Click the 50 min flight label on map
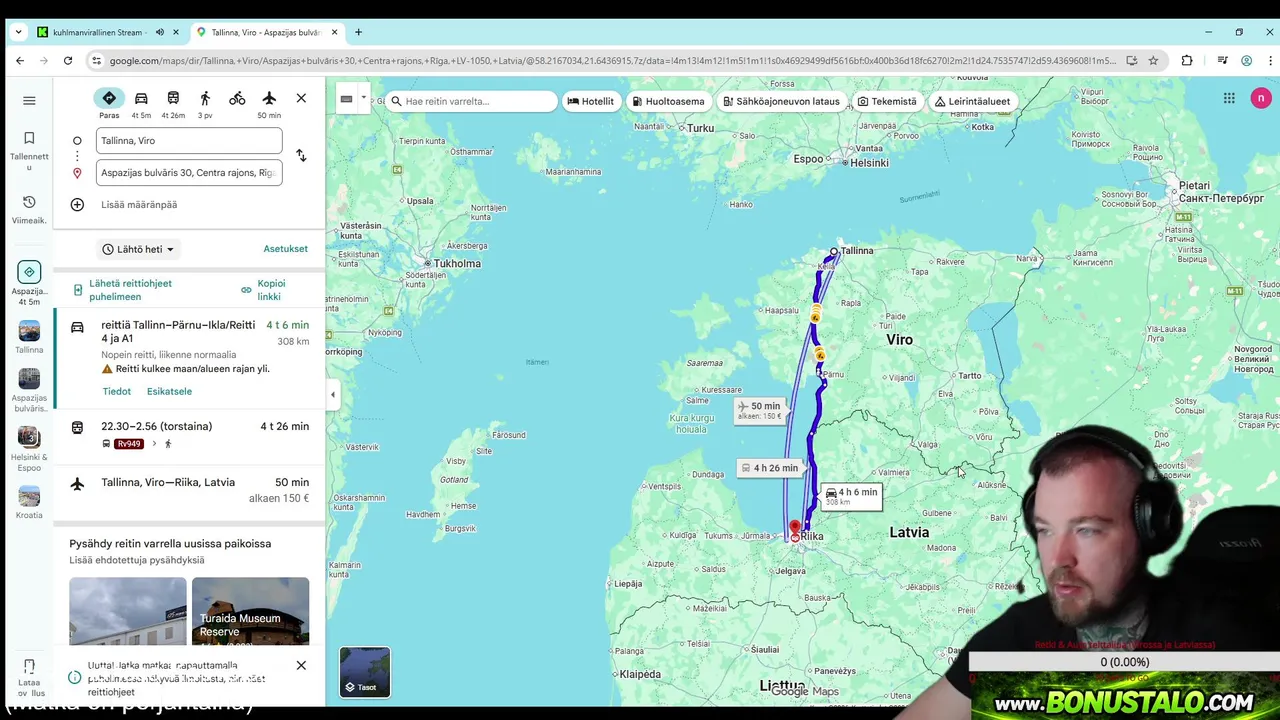The width and height of the screenshot is (1280, 720). point(760,410)
